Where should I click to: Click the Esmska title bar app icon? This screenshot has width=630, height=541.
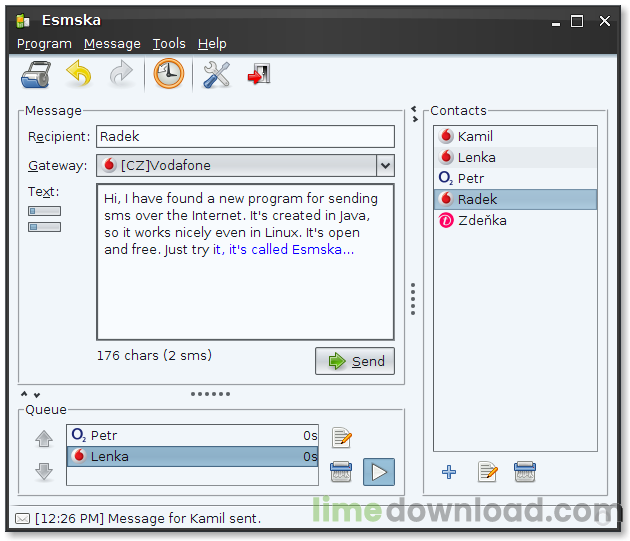pyautogui.click(x=23, y=20)
